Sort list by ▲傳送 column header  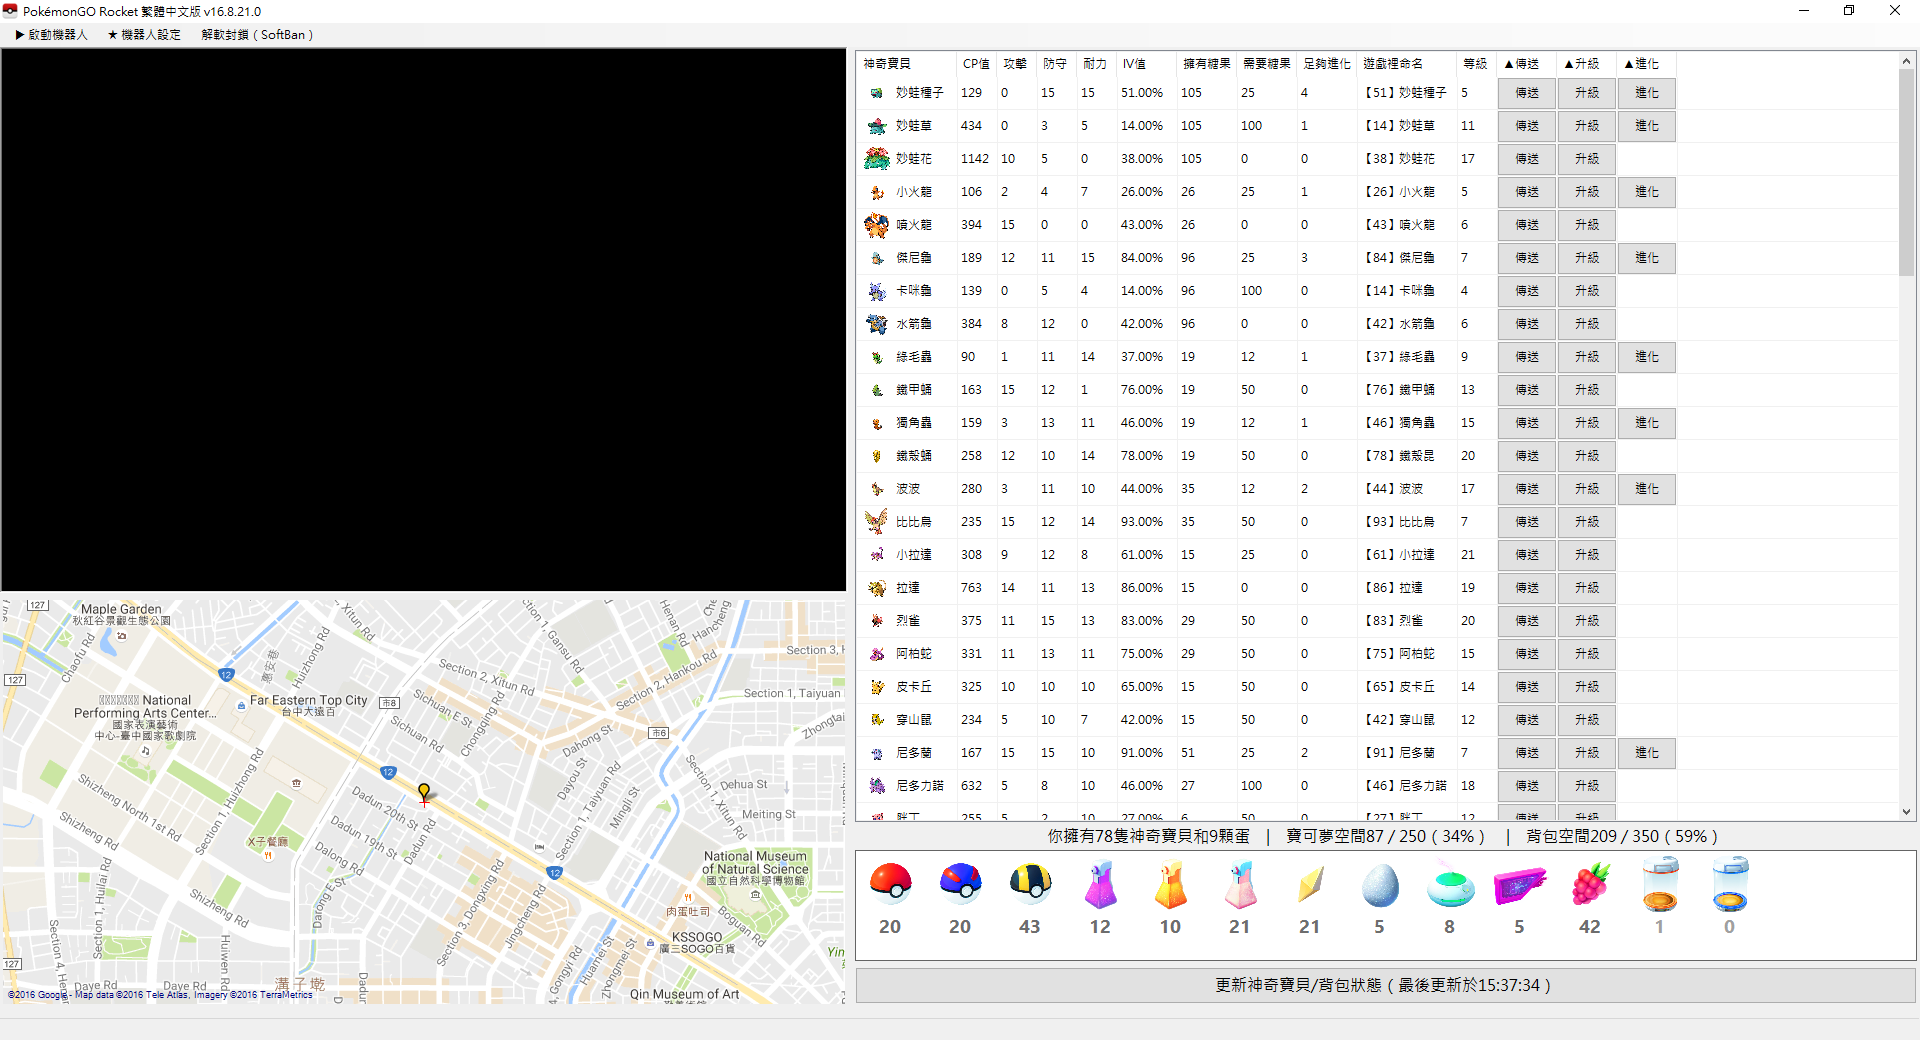pyautogui.click(x=1522, y=64)
